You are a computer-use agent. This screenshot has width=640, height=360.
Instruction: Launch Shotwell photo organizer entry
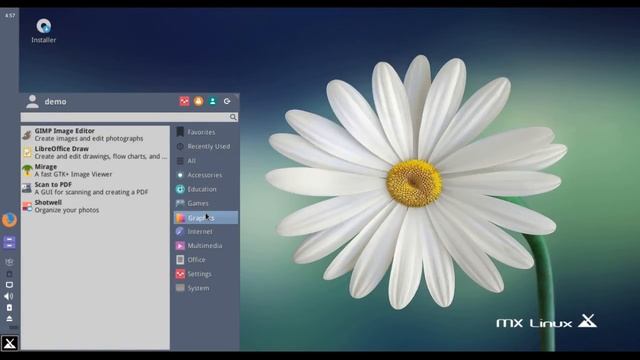coord(95,206)
